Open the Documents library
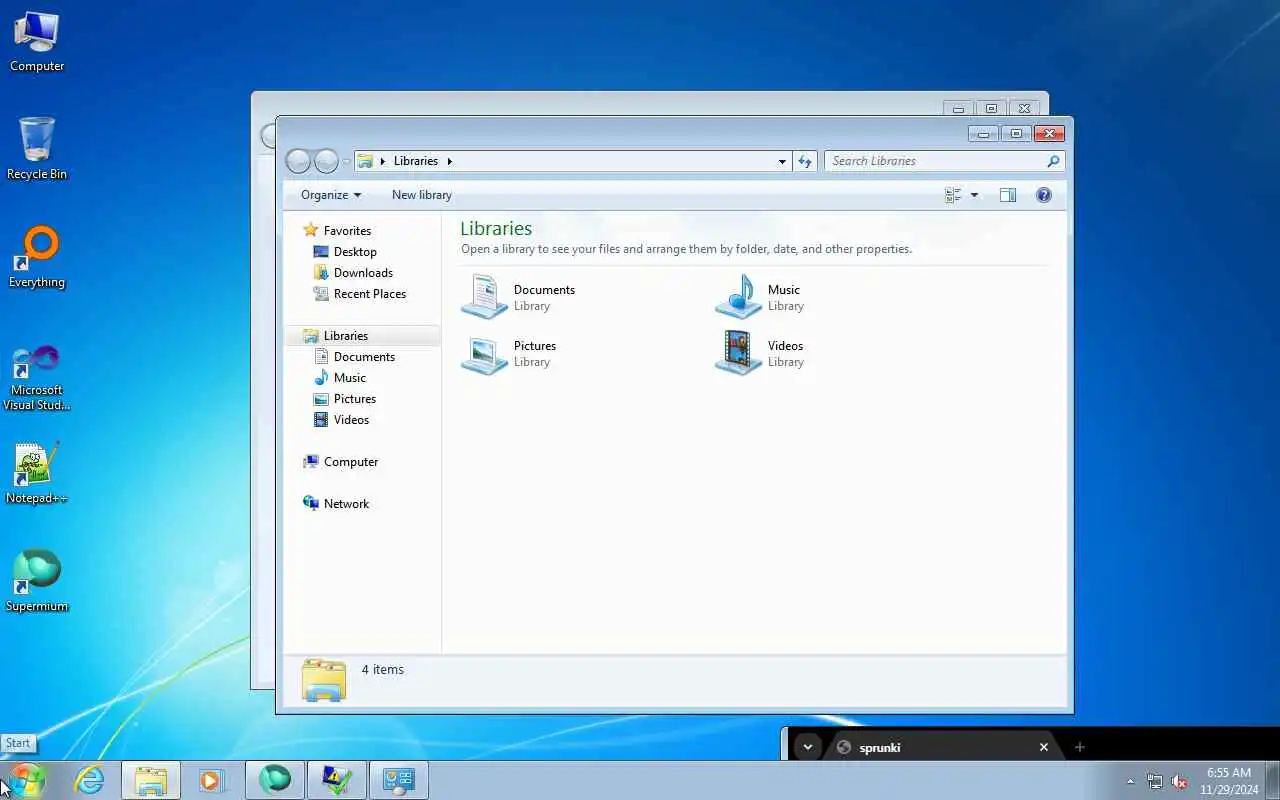Viewport: 1280px width, 800px height. [520, 297]
